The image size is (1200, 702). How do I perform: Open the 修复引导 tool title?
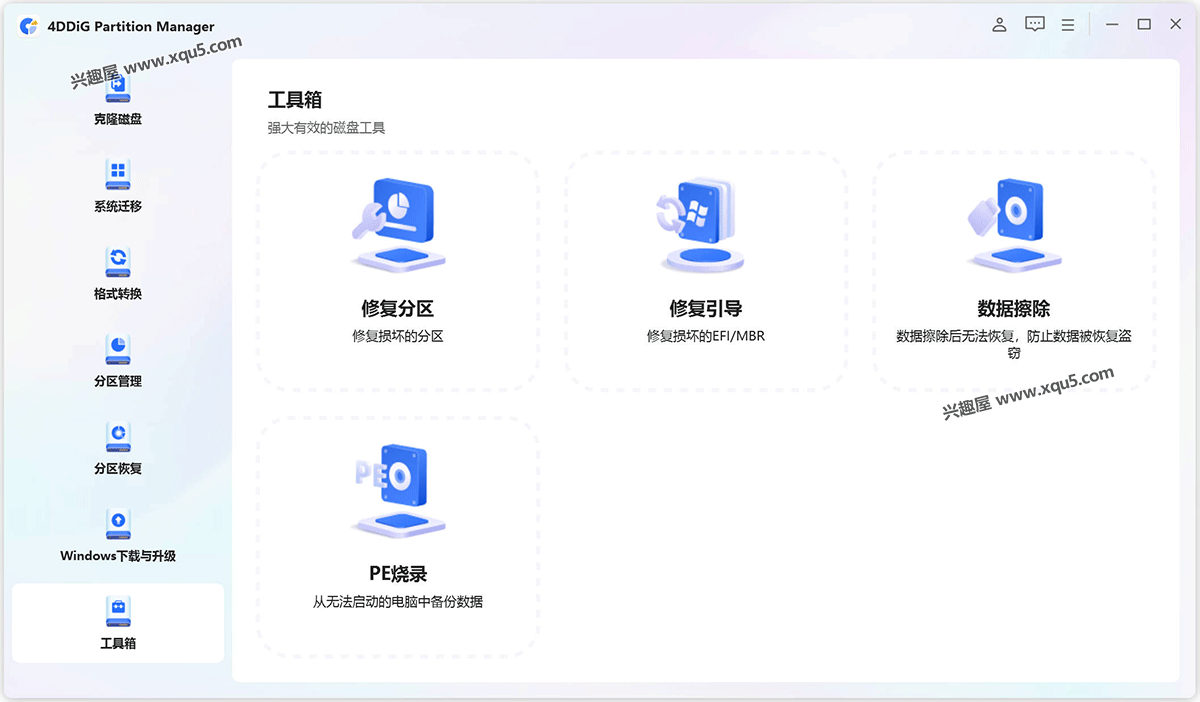(705, 309)
